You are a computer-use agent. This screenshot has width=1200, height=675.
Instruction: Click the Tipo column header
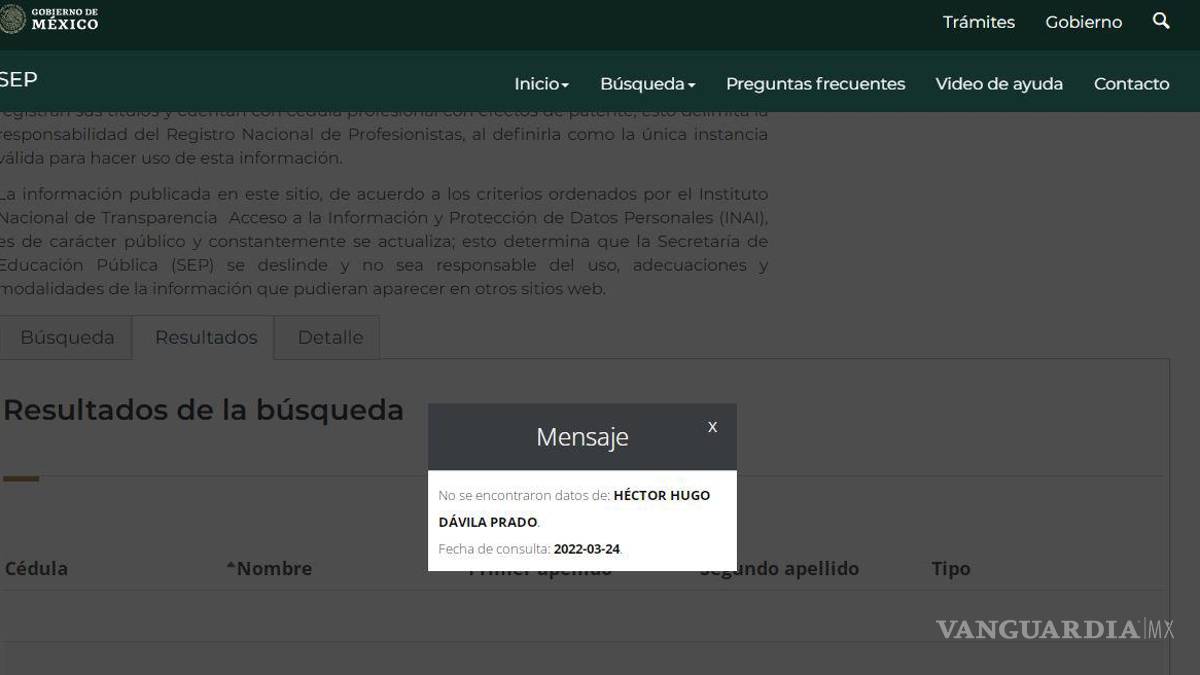point(950,569)
